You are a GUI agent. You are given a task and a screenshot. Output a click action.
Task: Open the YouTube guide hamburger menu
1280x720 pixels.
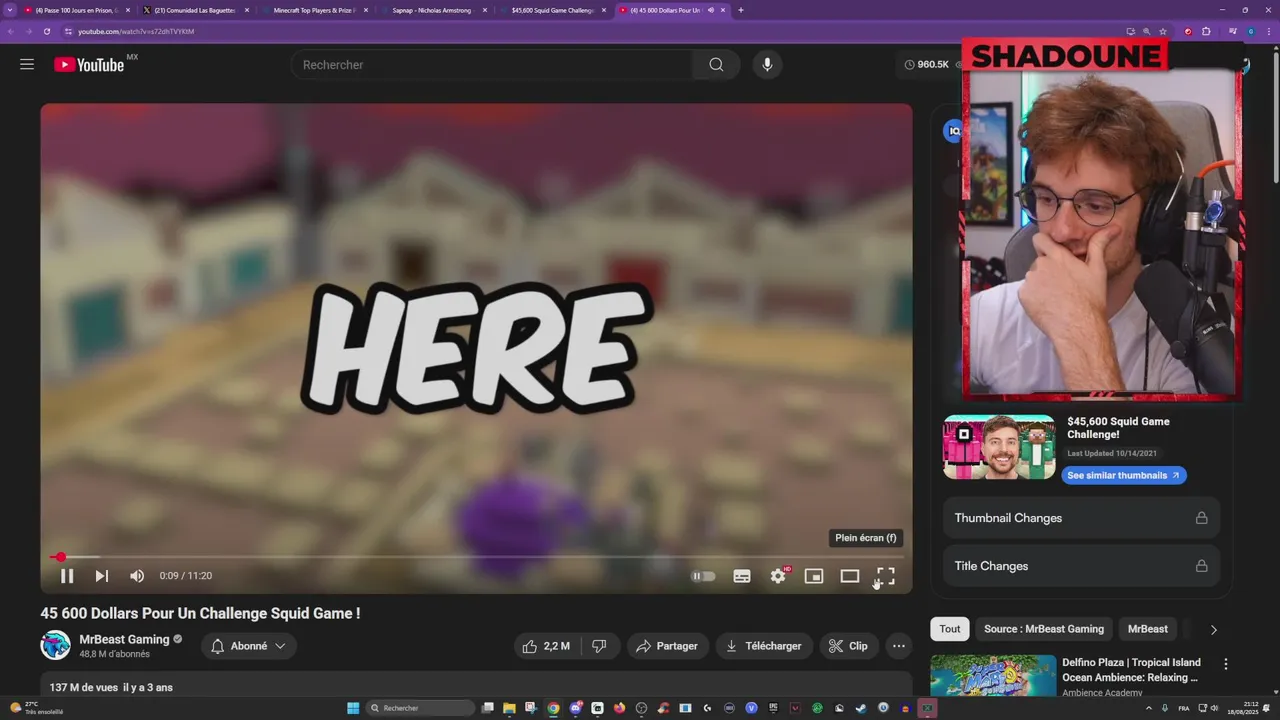click(x=27, y=65)
